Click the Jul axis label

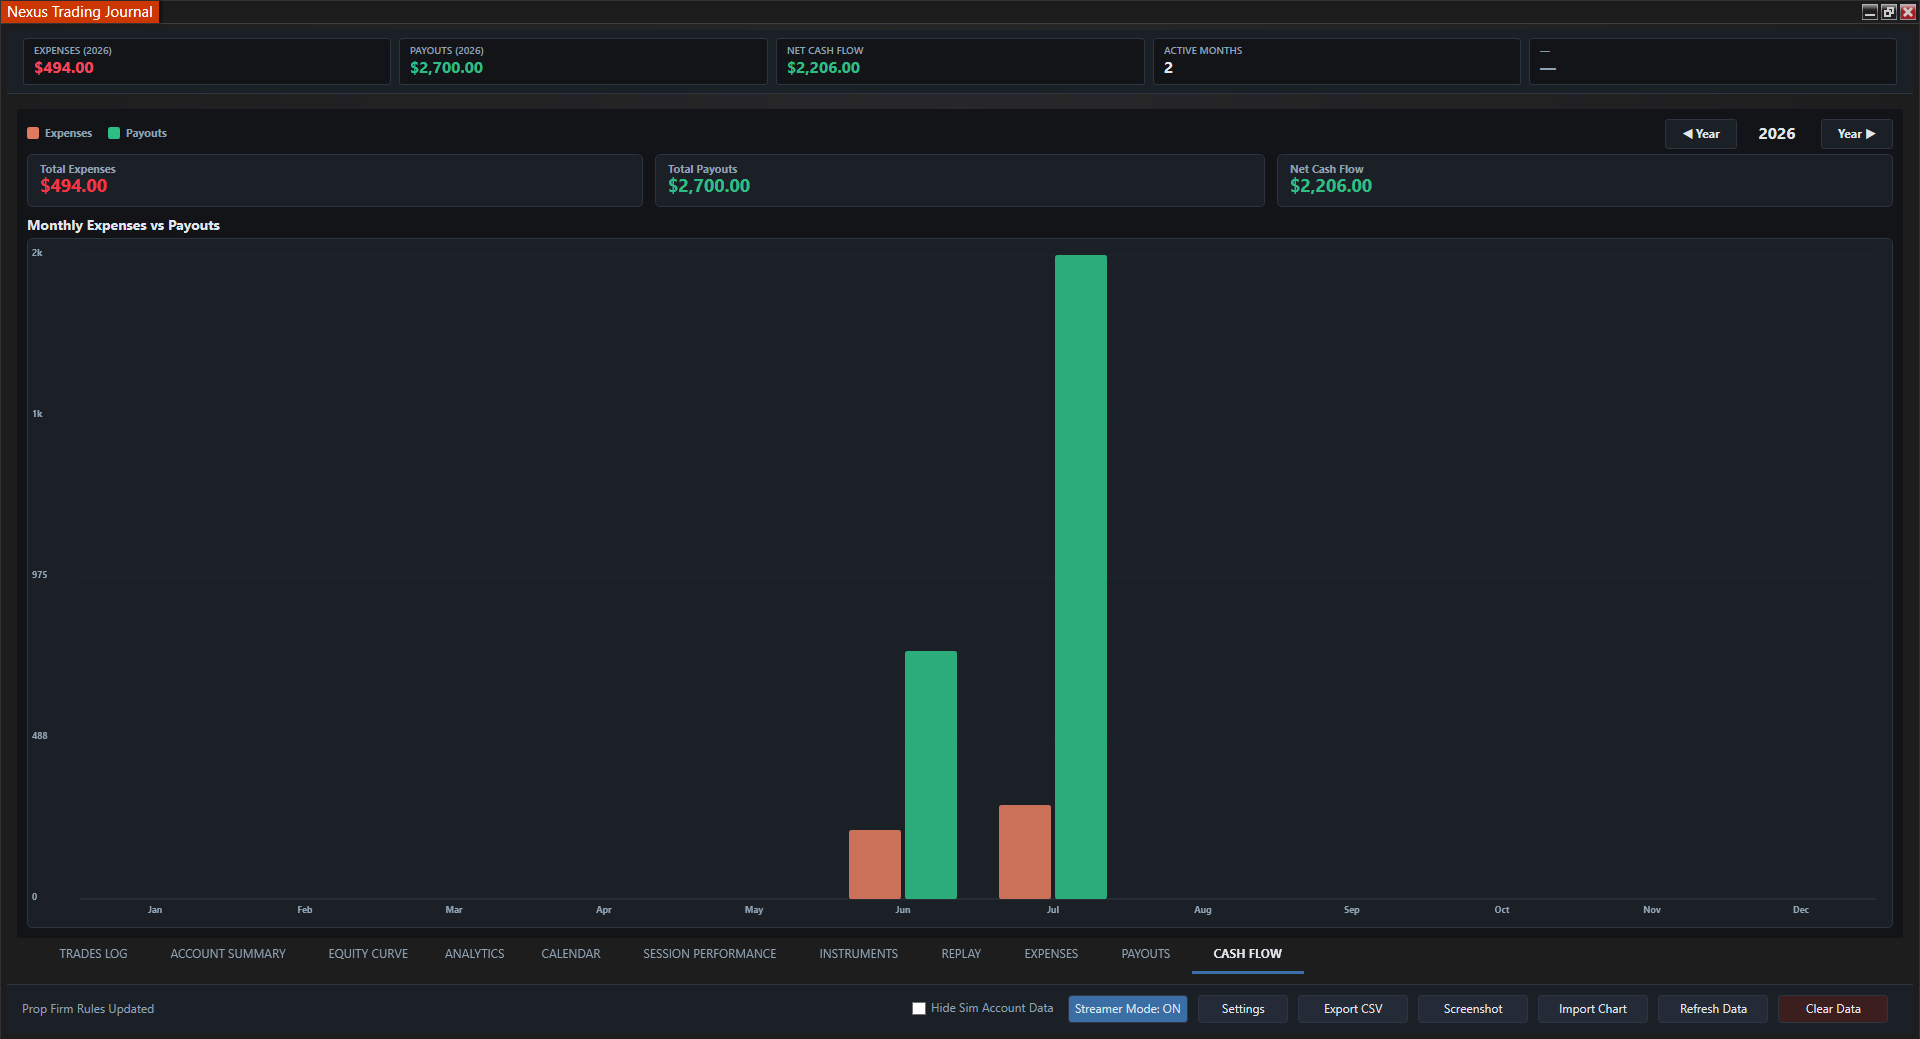coord(1053,910)
